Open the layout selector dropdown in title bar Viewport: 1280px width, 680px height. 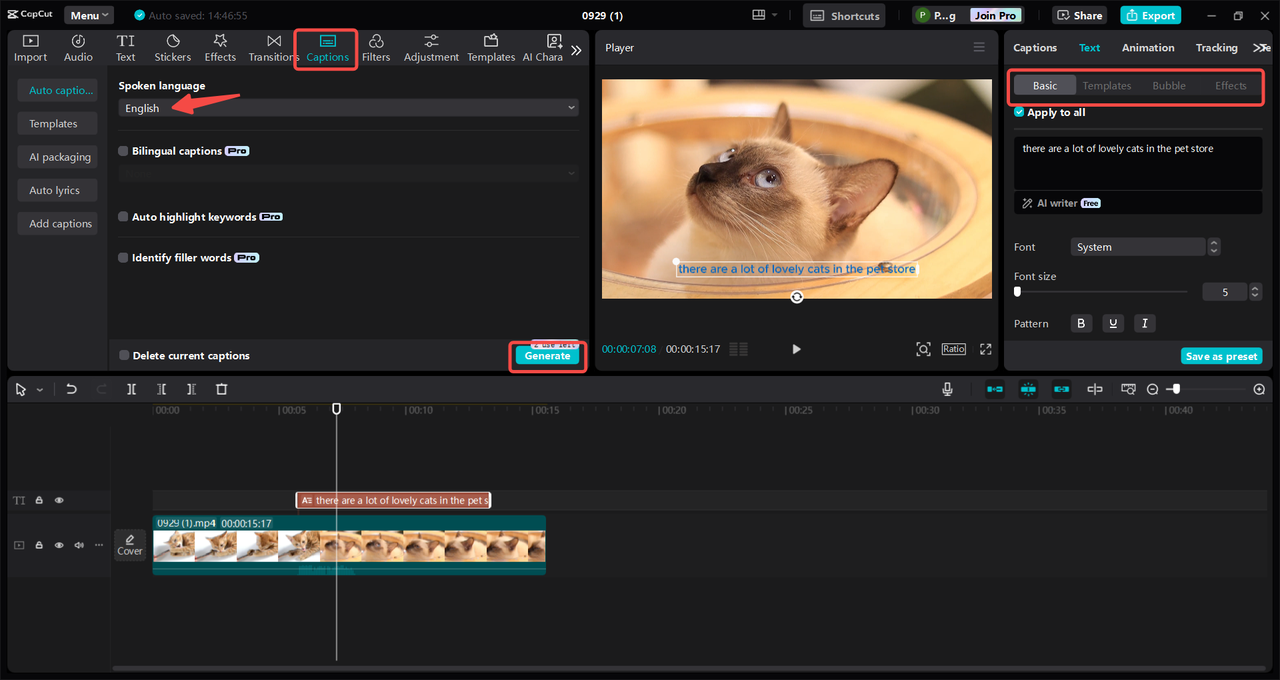pyautogui.click(x=765, y=15)
